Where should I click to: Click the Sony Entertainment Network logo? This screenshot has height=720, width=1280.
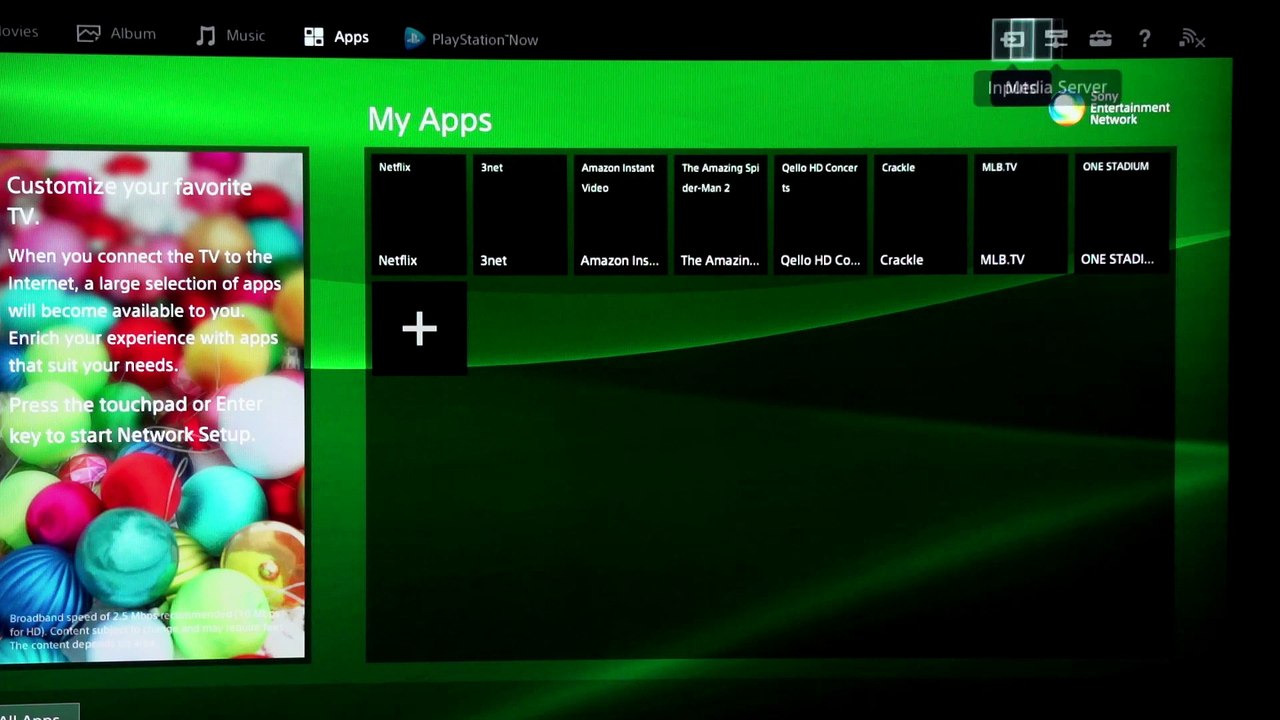1109,108
